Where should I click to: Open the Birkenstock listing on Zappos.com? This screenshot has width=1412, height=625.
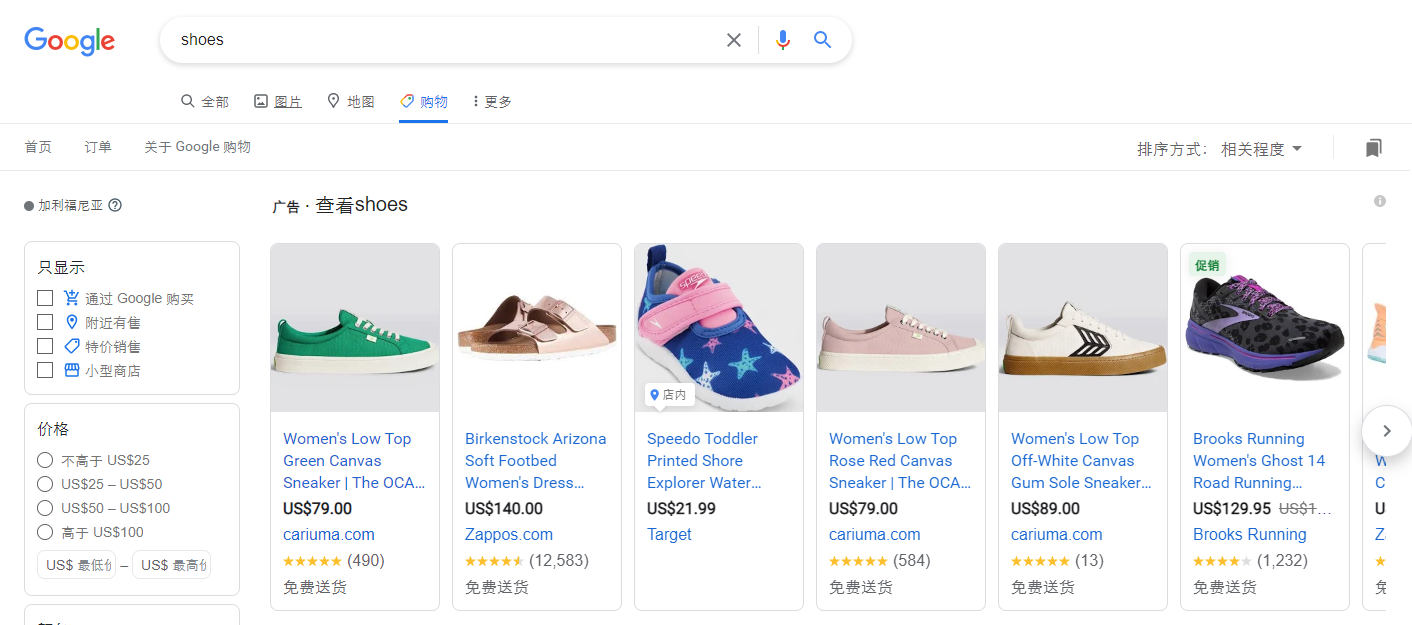[x=536, y=460]
